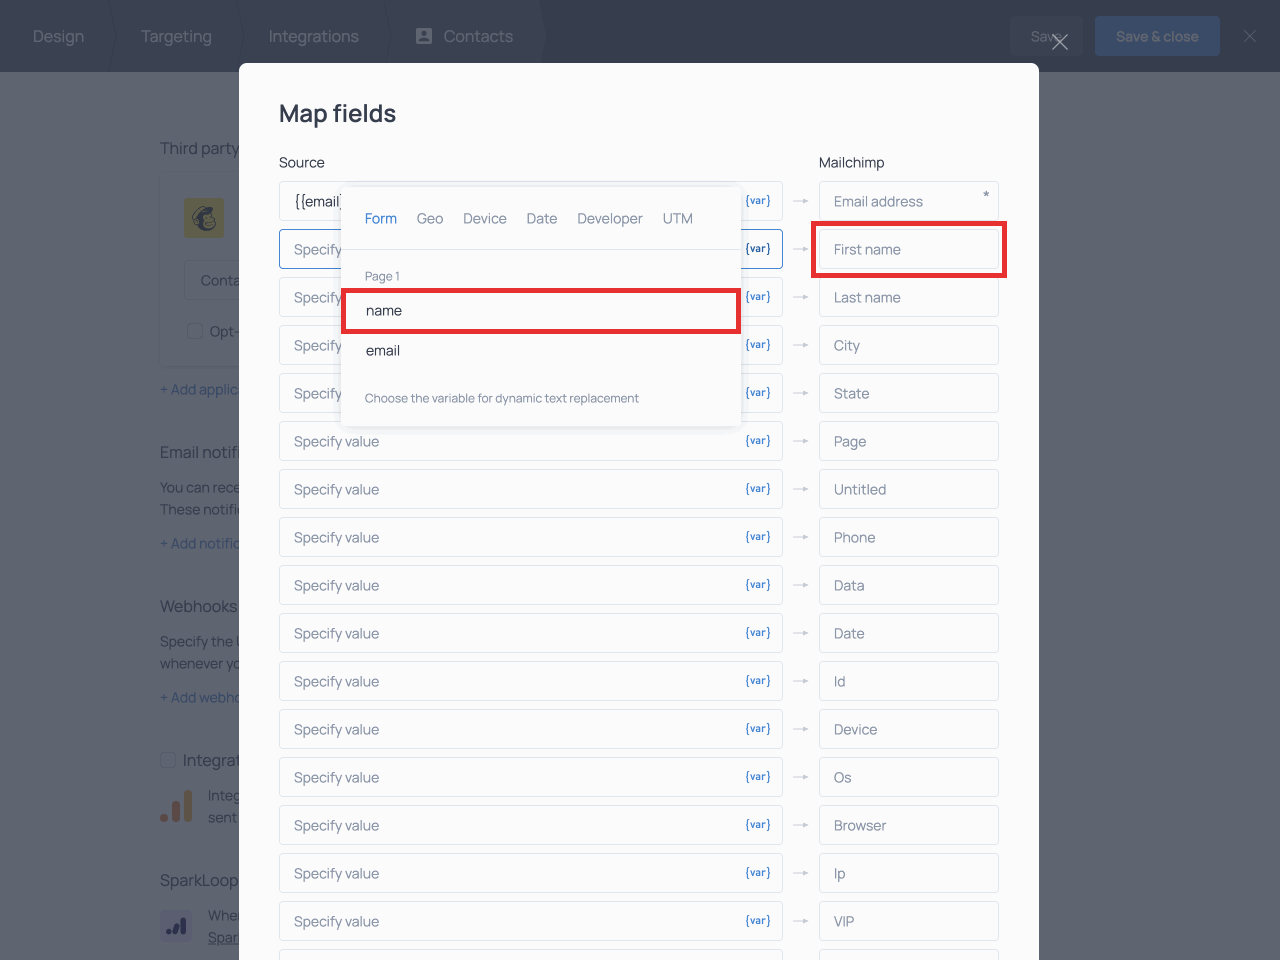Image resolution: width=1280 pixels, height=960 pixels.
Task: Select the UTM variables tab
Action: coord(677,219)
